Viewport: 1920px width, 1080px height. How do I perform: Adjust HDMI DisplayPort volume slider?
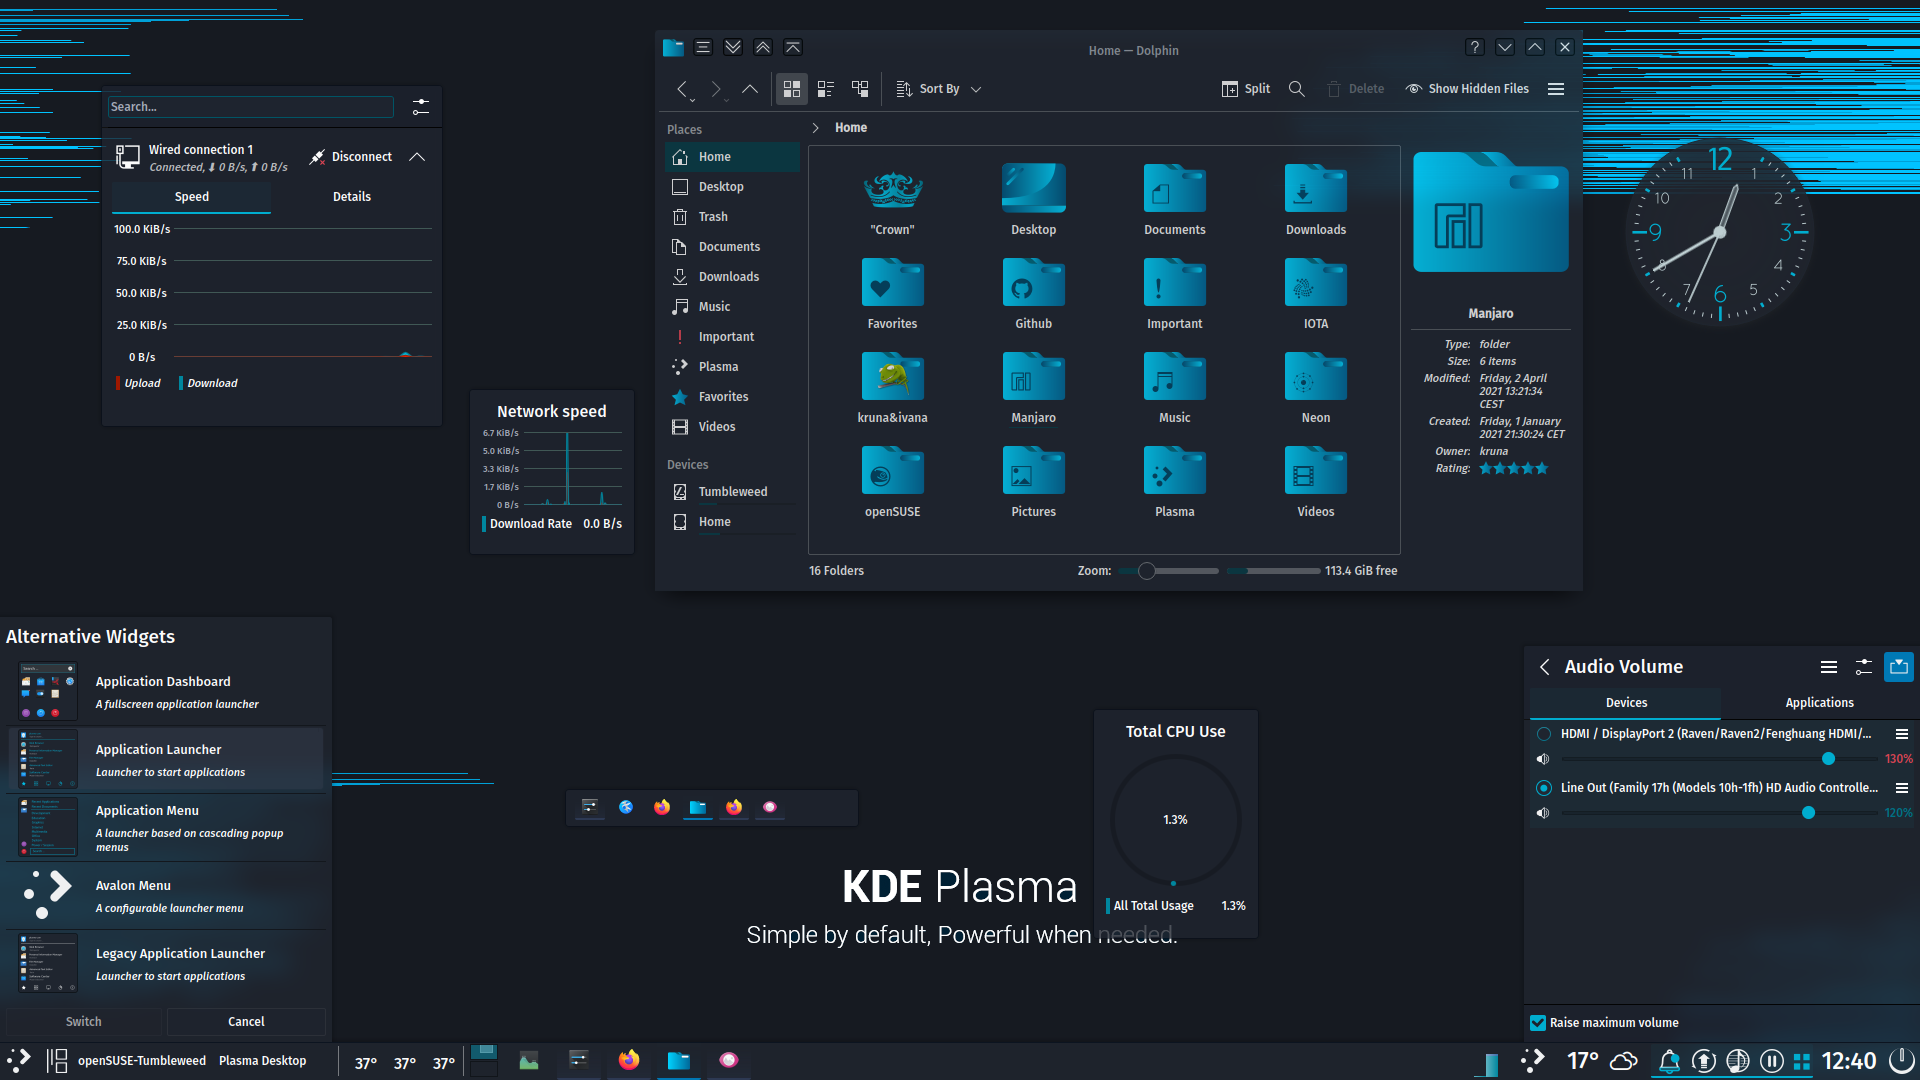(1720, 759)
